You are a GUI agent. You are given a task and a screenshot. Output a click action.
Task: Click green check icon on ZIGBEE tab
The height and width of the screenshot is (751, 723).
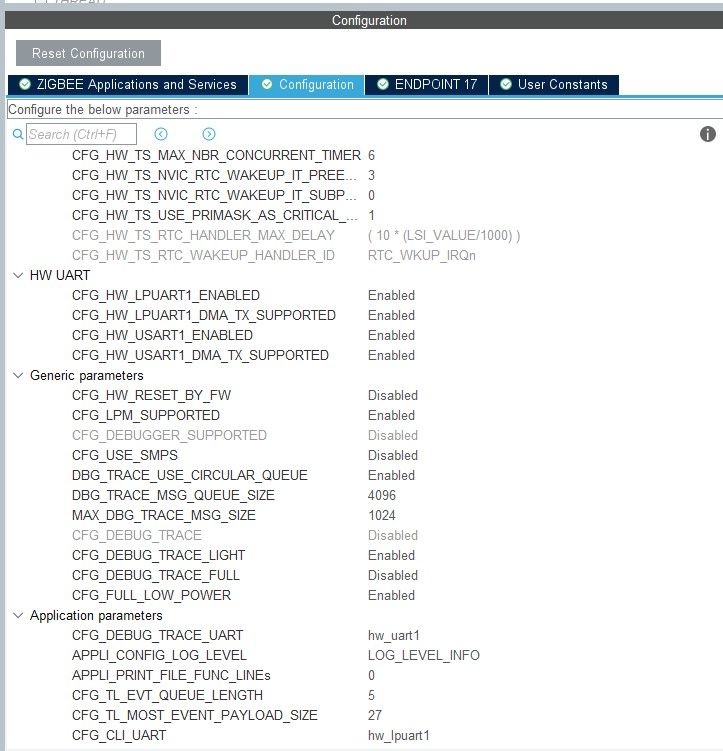click(25, 84)
